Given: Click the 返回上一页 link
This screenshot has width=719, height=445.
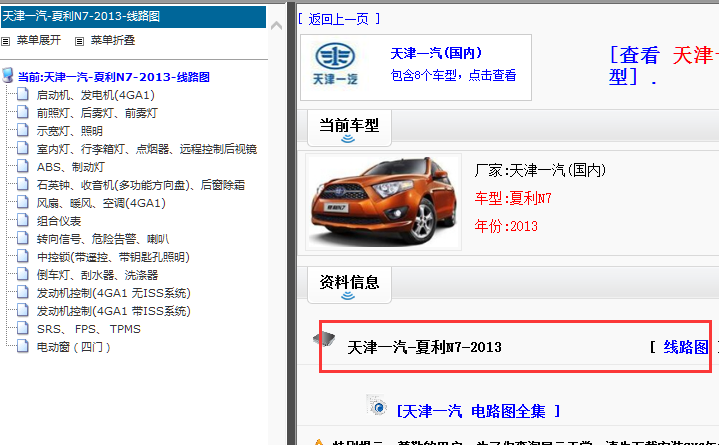Looking at the screenshot, I should point(338,19).
